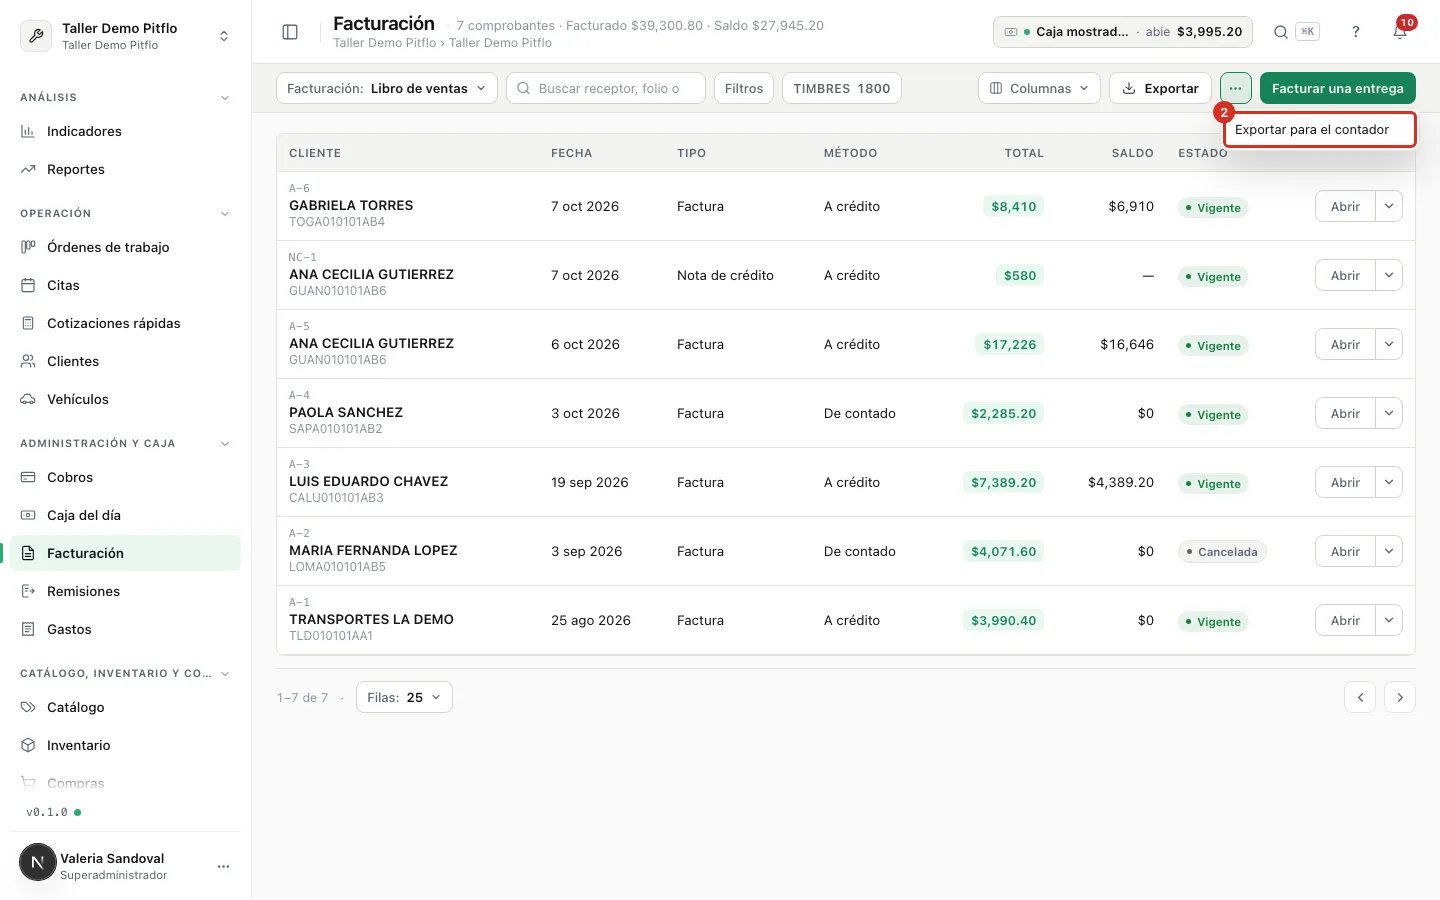Collapse Administración y Caja section
1440x900 pixels.
click(125, 443)
